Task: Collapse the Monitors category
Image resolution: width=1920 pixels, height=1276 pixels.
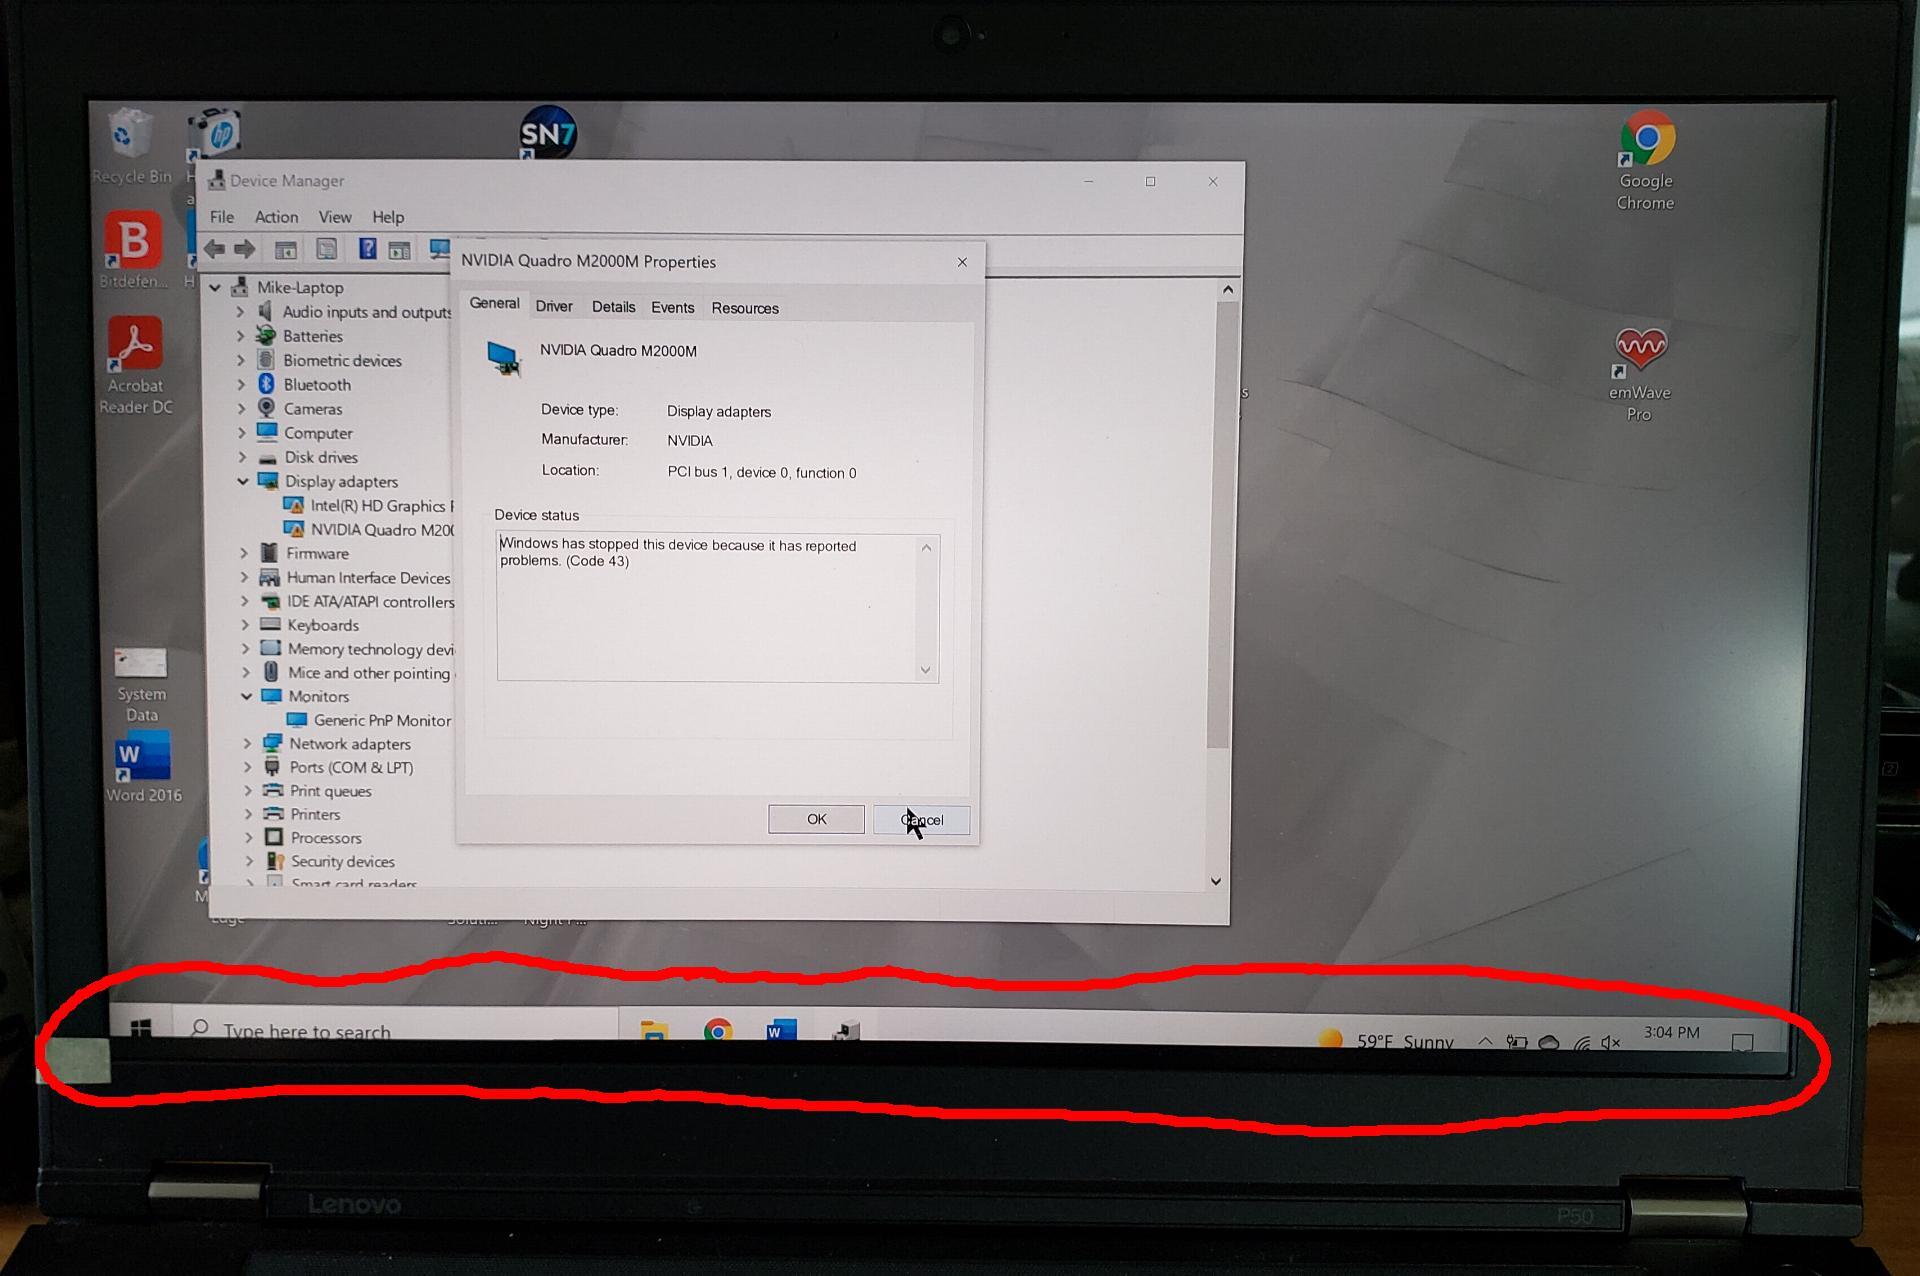Action: [246, 696]
